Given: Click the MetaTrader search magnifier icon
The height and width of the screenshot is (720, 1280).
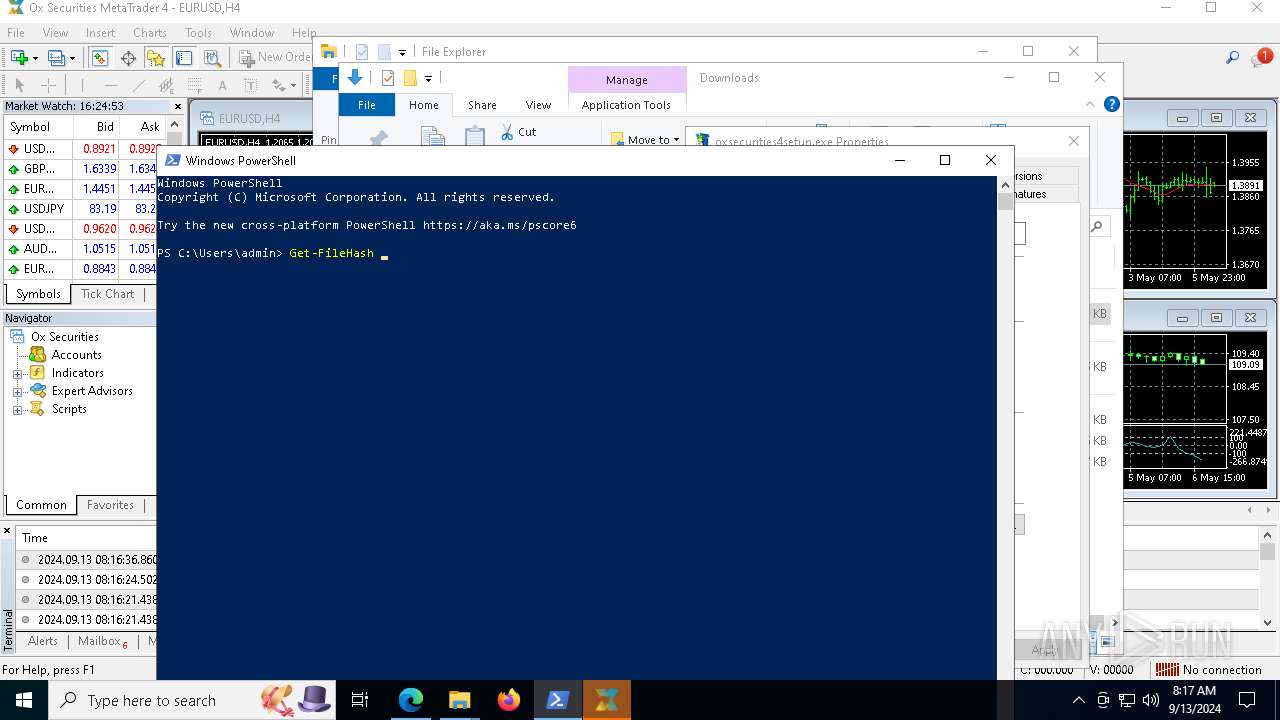Looking at the screenshot, I should (x=1233, y=58).
